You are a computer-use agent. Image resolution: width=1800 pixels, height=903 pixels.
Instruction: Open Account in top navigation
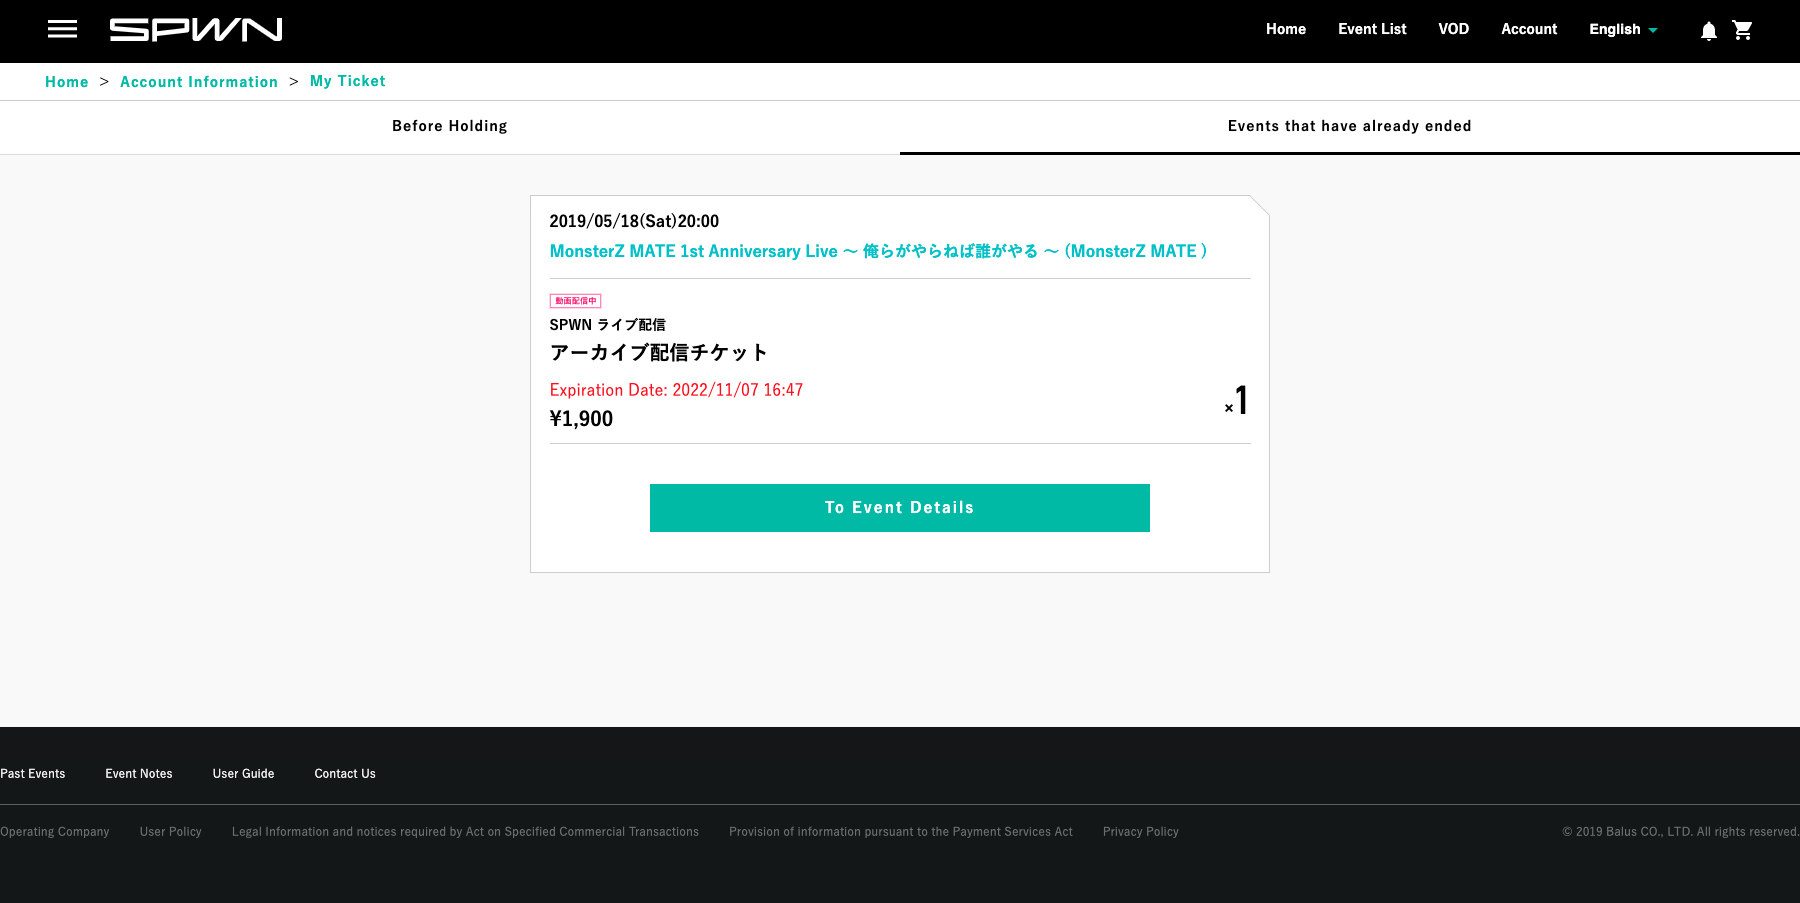tap(1529, 29)
